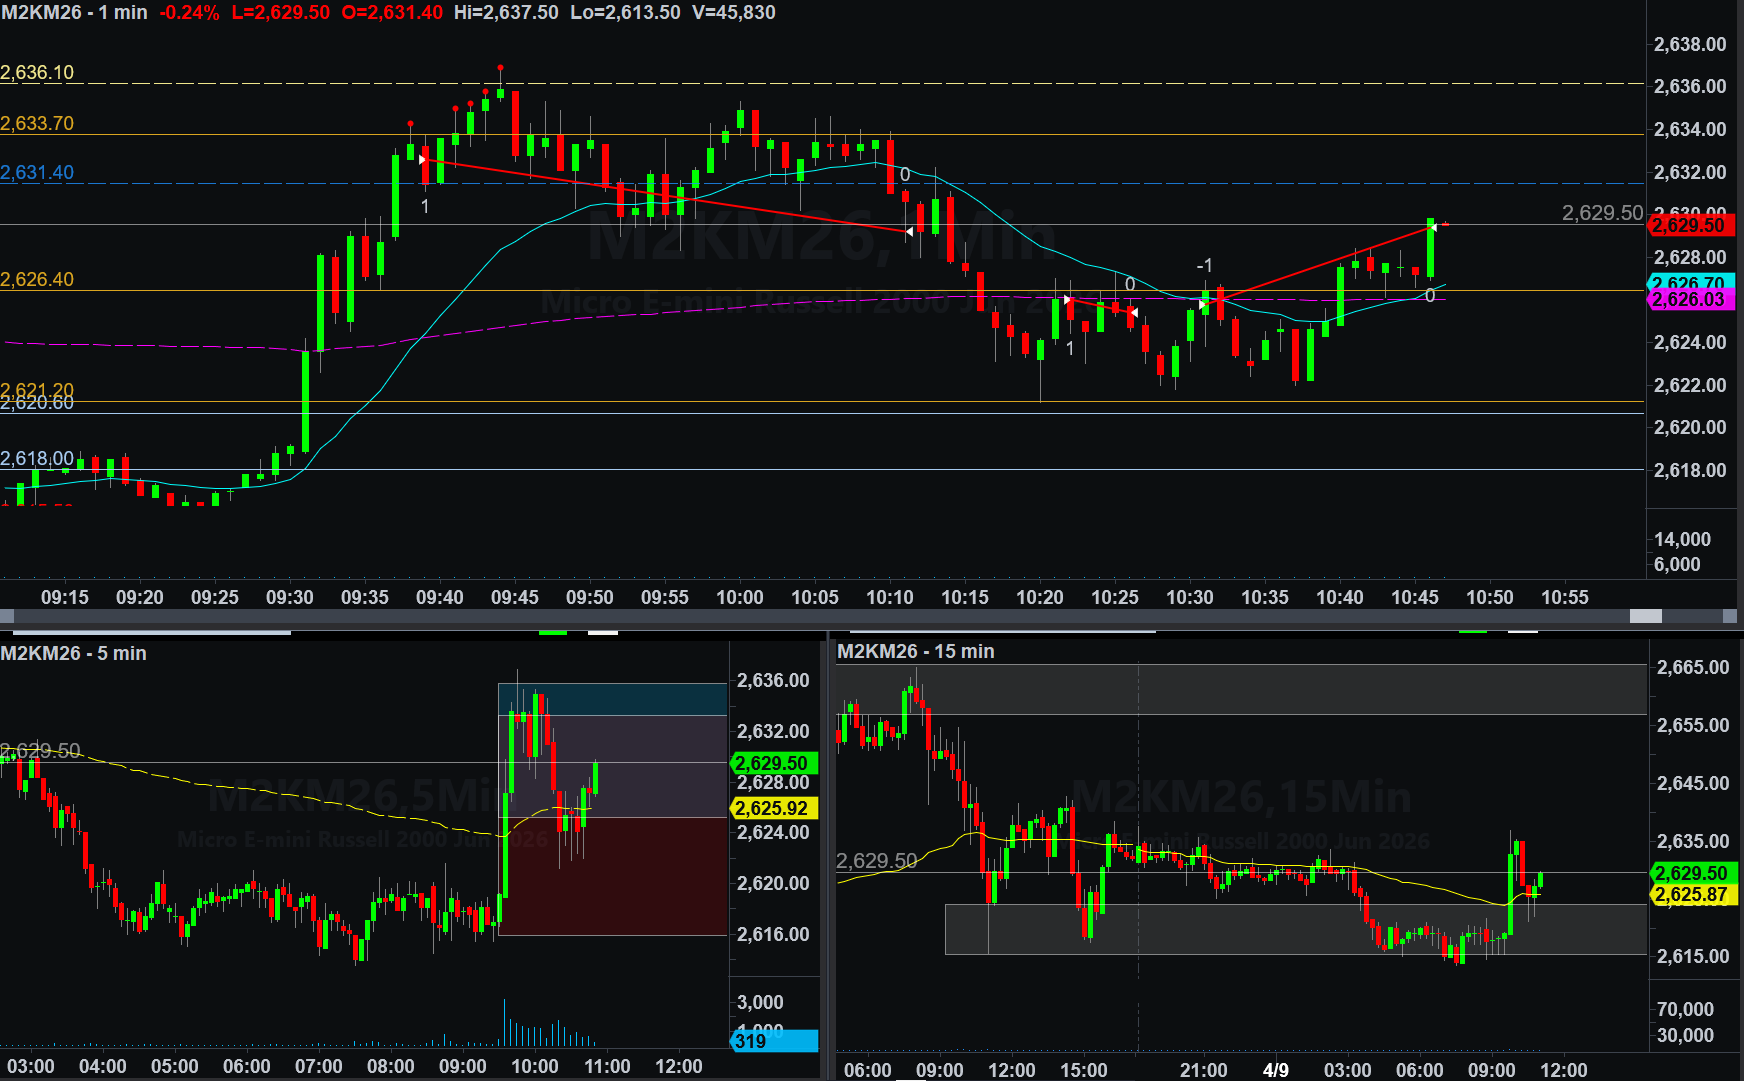The height and width of the screenshot is (1081, 1744).
Task: Select the M2KM26 - 15 min chart title
Action: tap(915, 651)
